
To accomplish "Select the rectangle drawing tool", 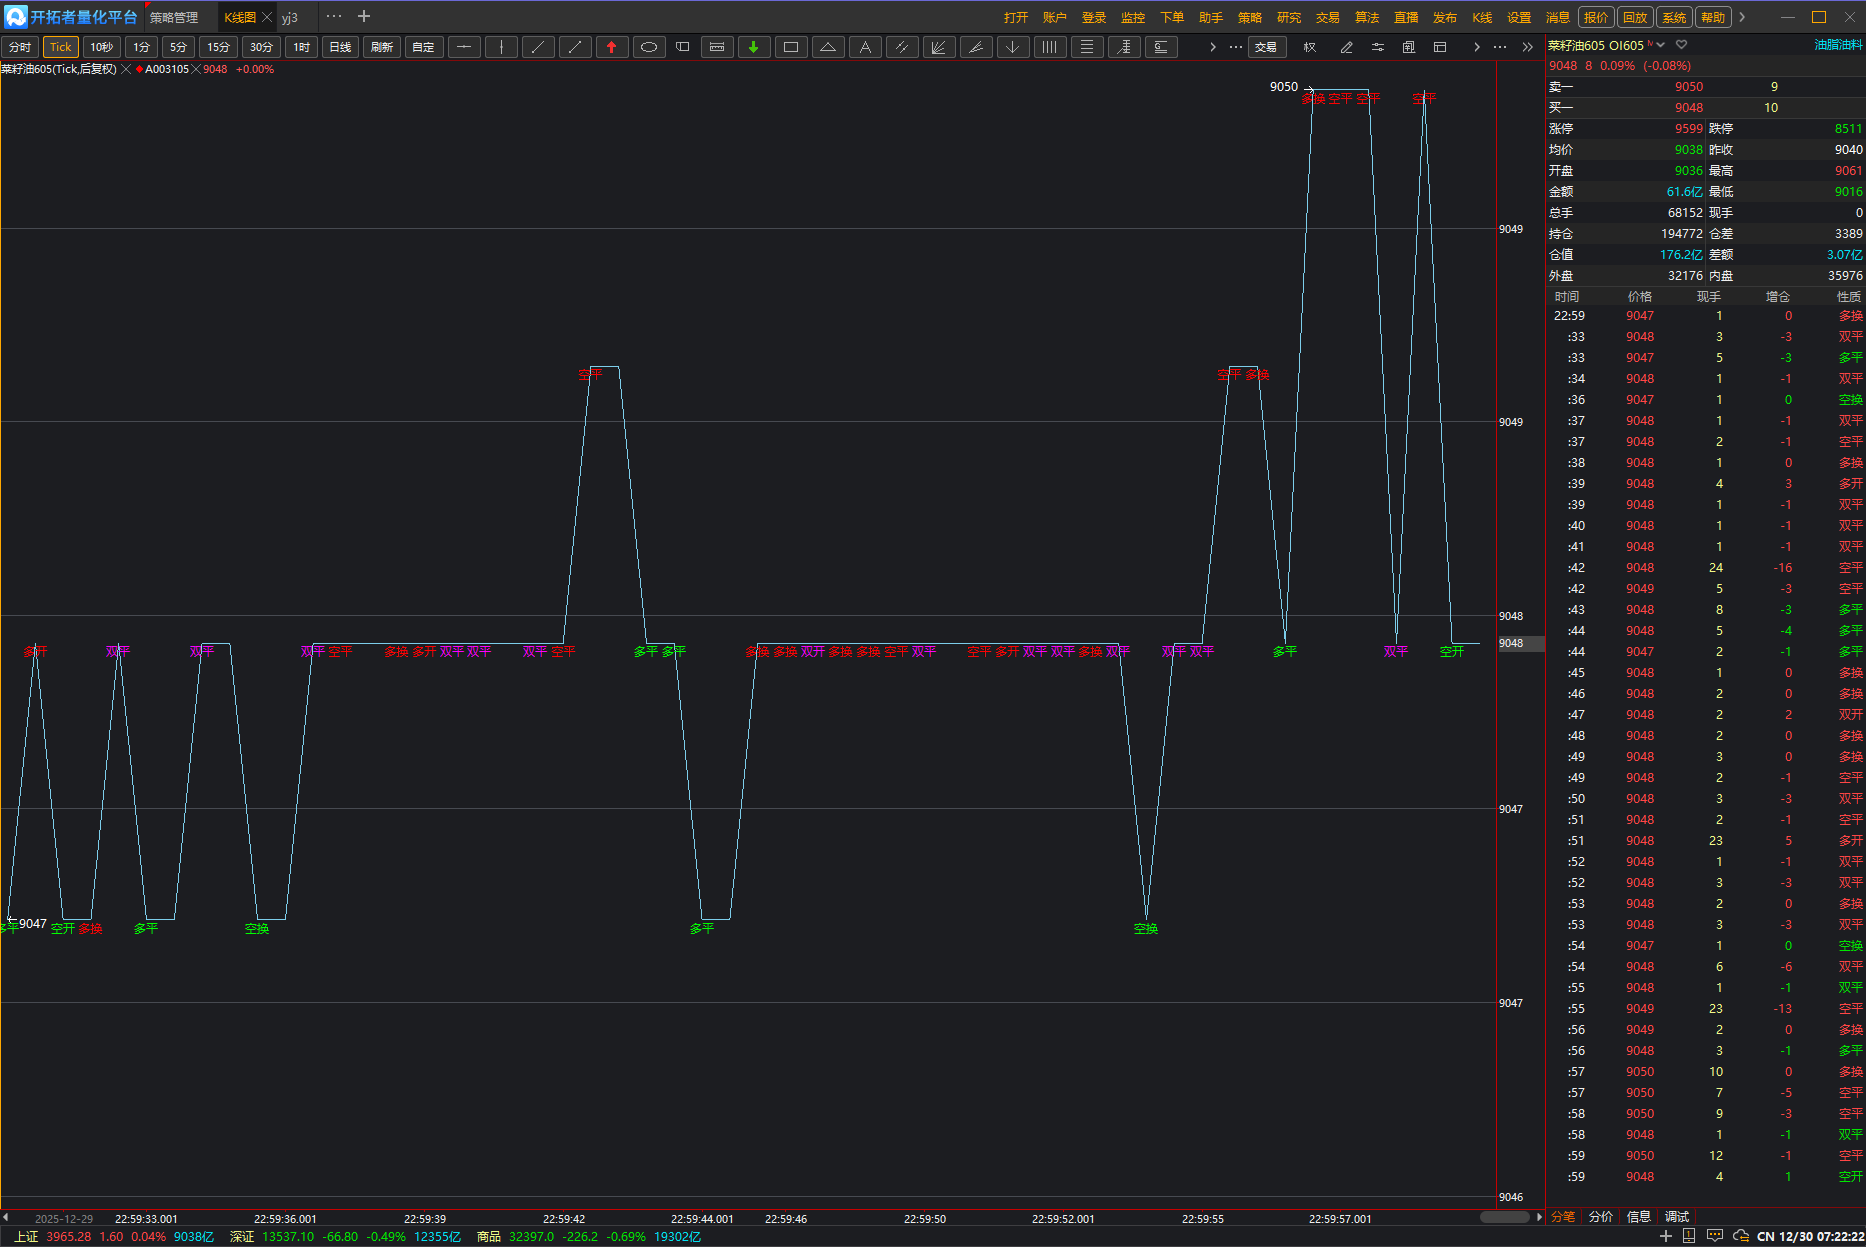I will pyautogui.click(x=791, y=47).
